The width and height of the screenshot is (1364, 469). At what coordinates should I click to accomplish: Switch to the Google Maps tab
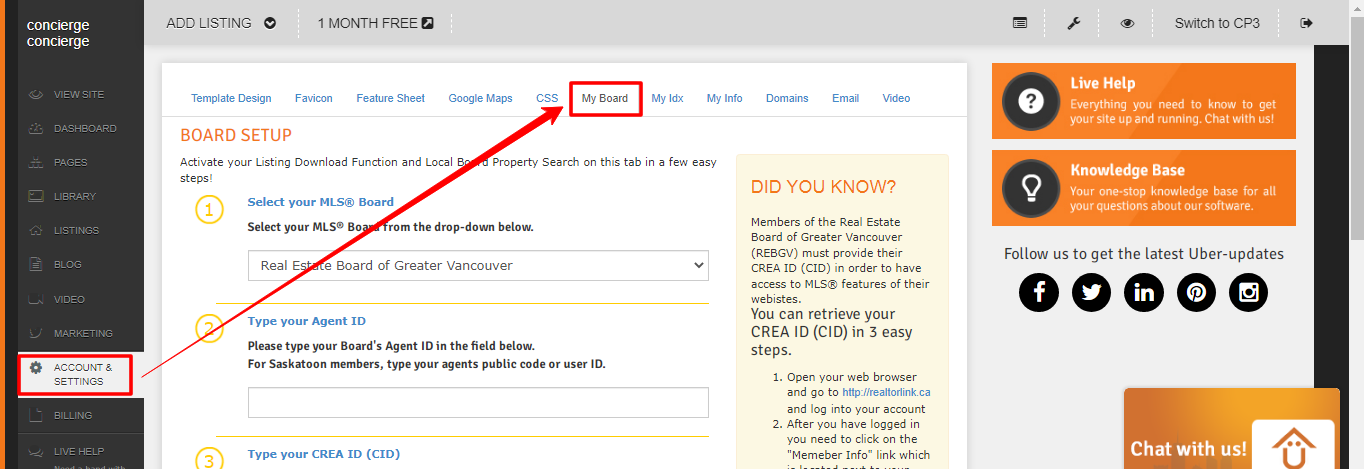tap(480, 98)
